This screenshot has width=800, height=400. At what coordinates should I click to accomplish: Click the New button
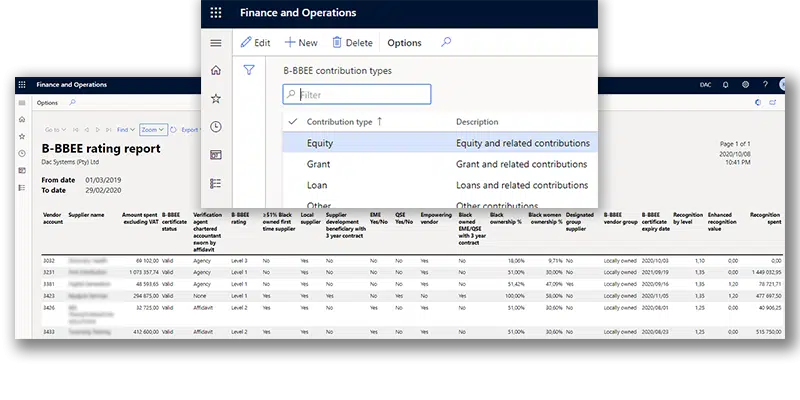click(301, 43)
